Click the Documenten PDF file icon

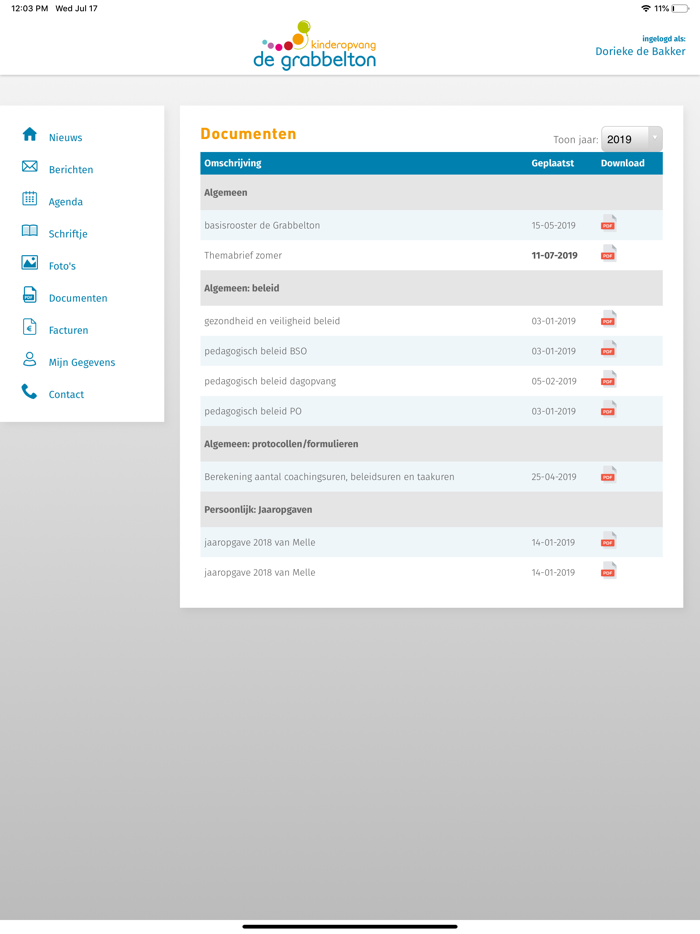[x=30, y=295]
